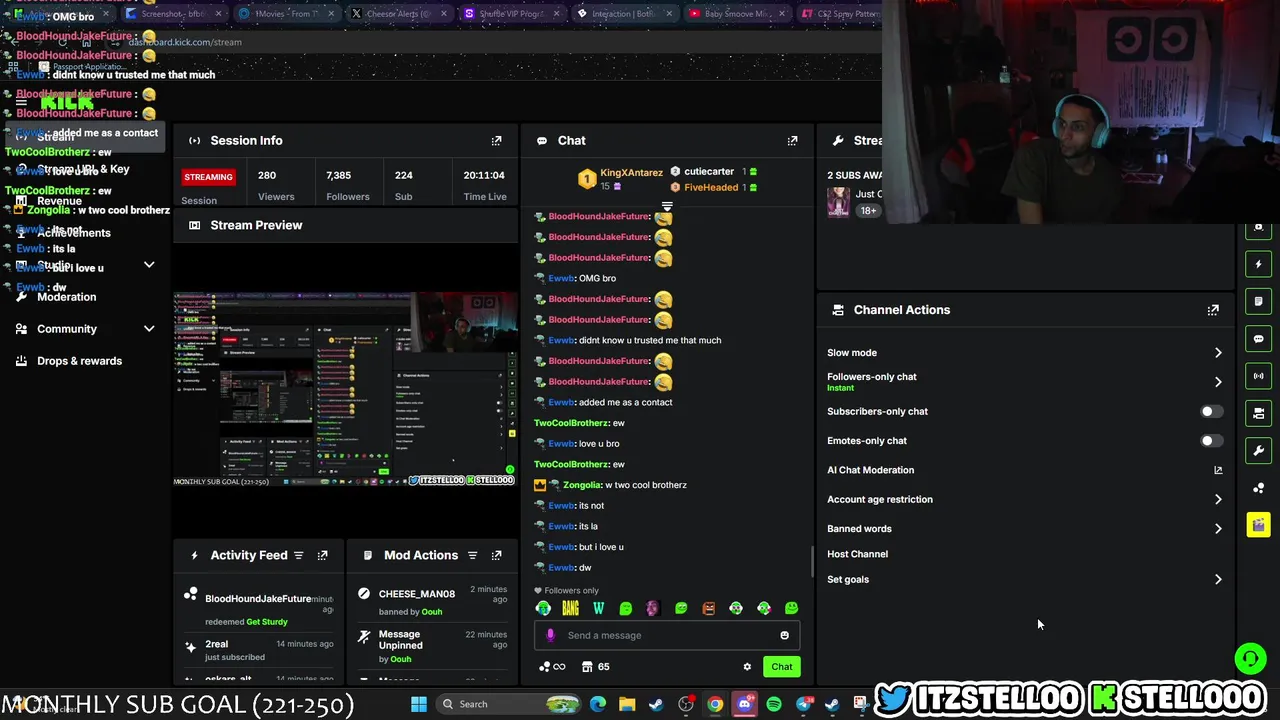Click the chat panel scrollbar
1280x720 pixels.
coord(812,561)
